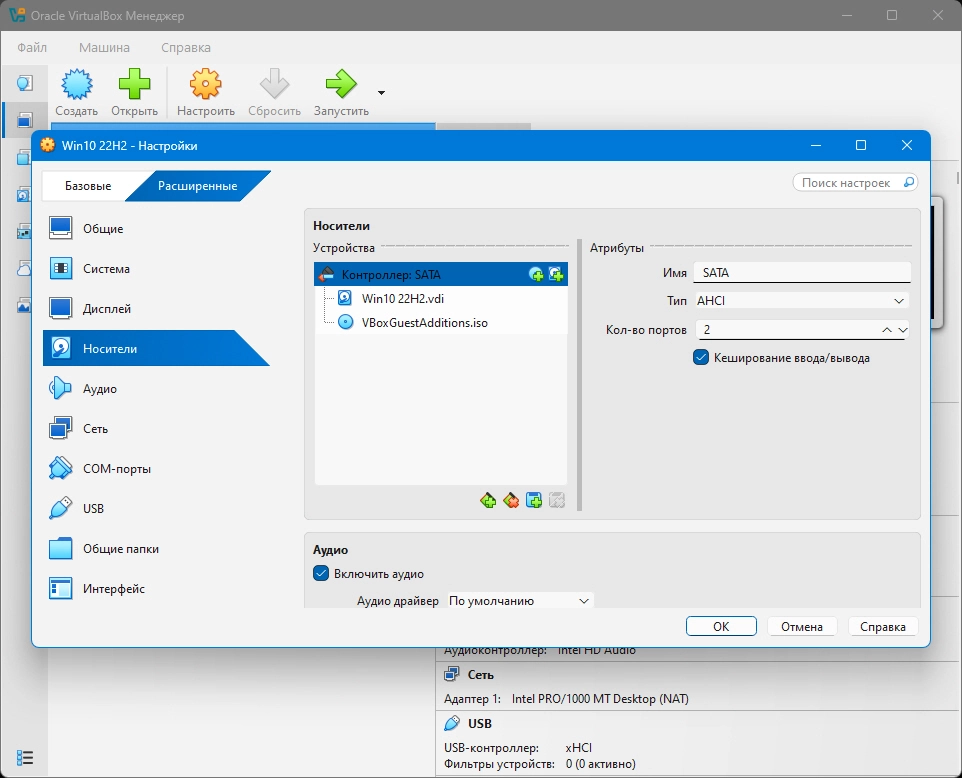This screenshot has height=778, width=962.
Task: Click the remove controller icon below device list
Action: point(511,501)
